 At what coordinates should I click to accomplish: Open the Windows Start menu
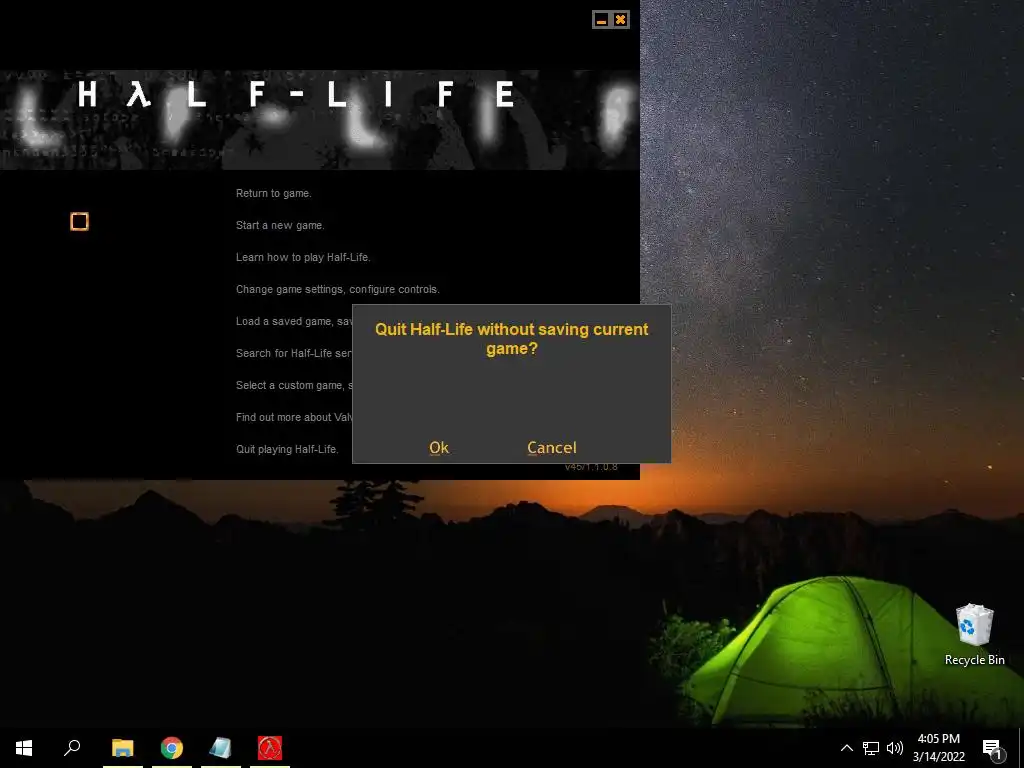point(24,748)
